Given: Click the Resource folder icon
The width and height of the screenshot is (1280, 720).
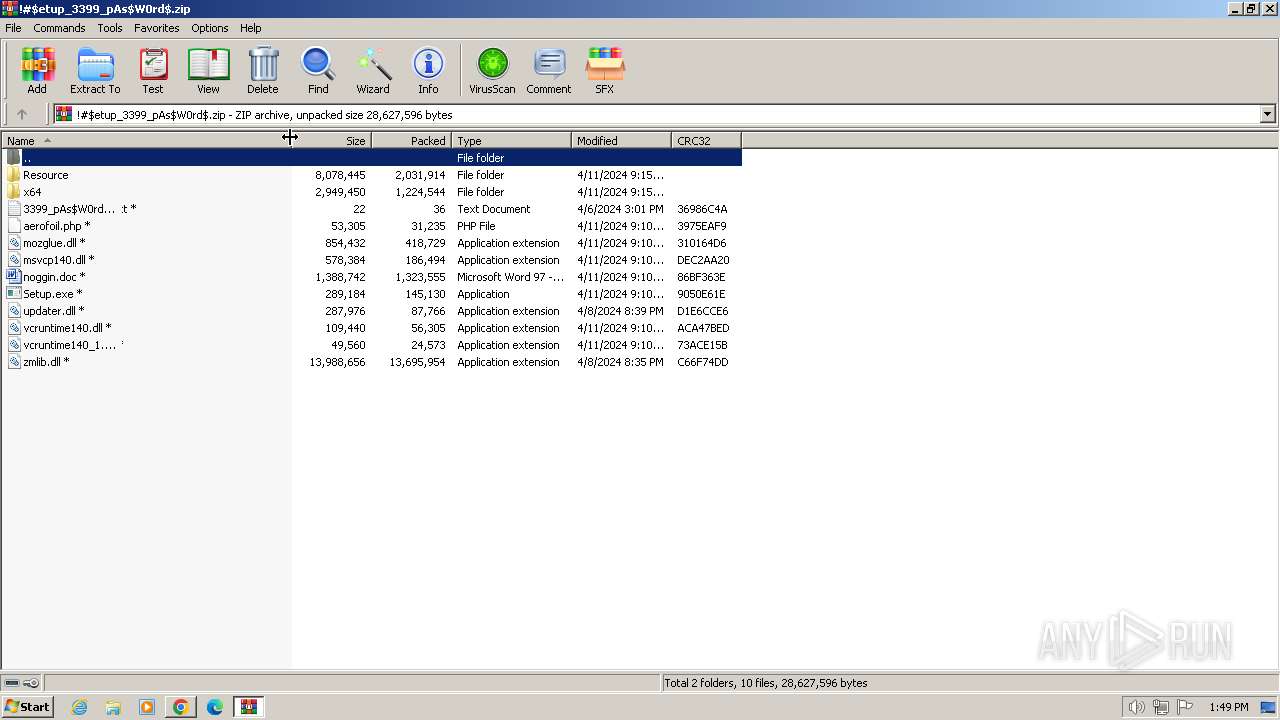Looking at the screenshot, I should [x=13, y=175].
